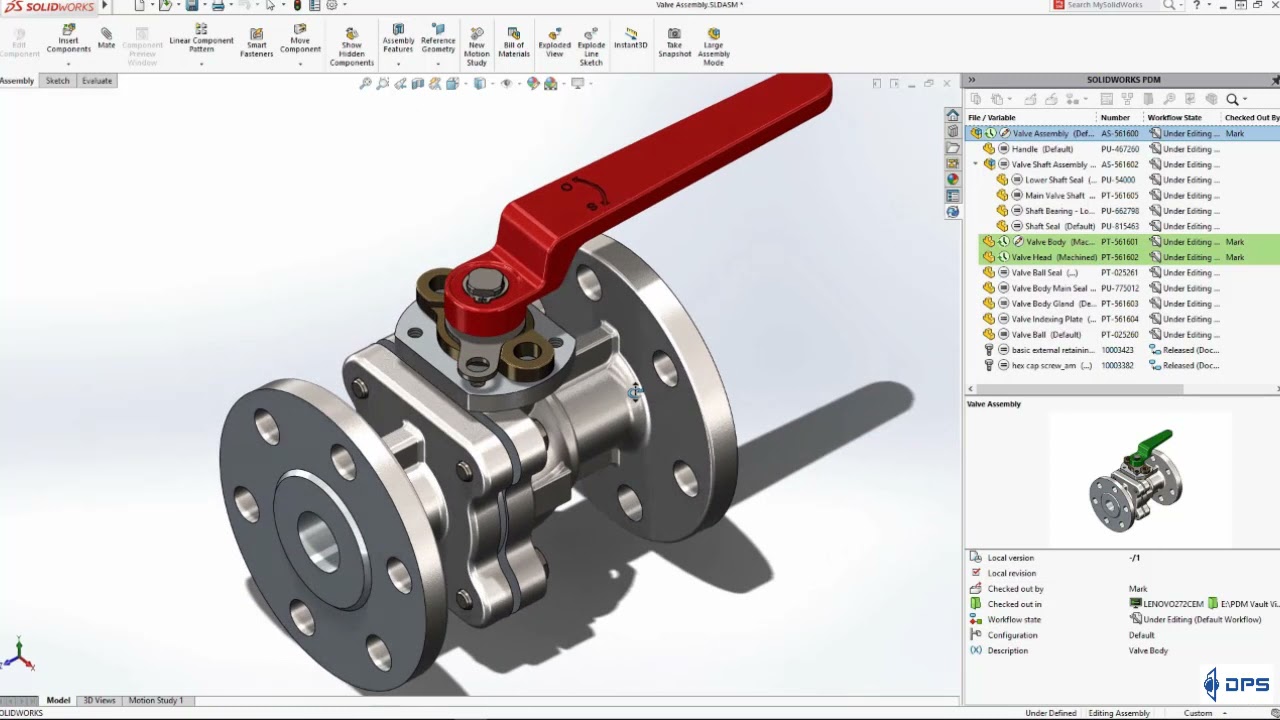The width and height of the screenshot is (1280, 720).
Task: Switch to the Assembly ribbon tab
Action: coord(17,81)
